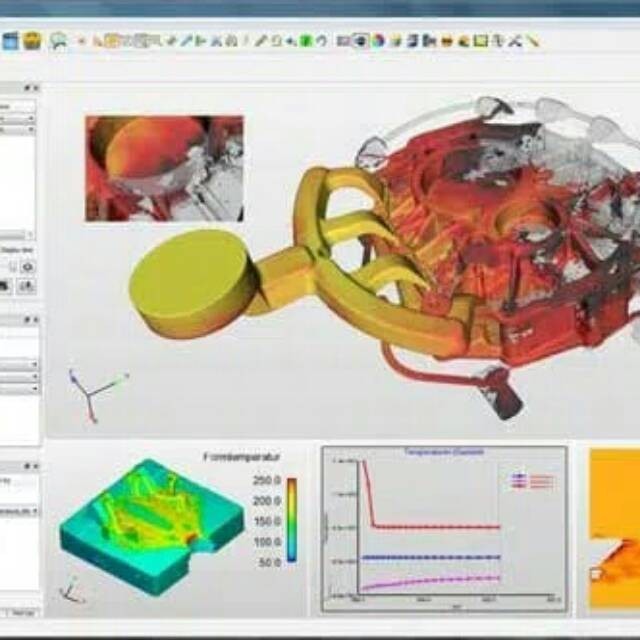
Task: Click the yellow-green square toolbar icon
Action: [482, 41]
